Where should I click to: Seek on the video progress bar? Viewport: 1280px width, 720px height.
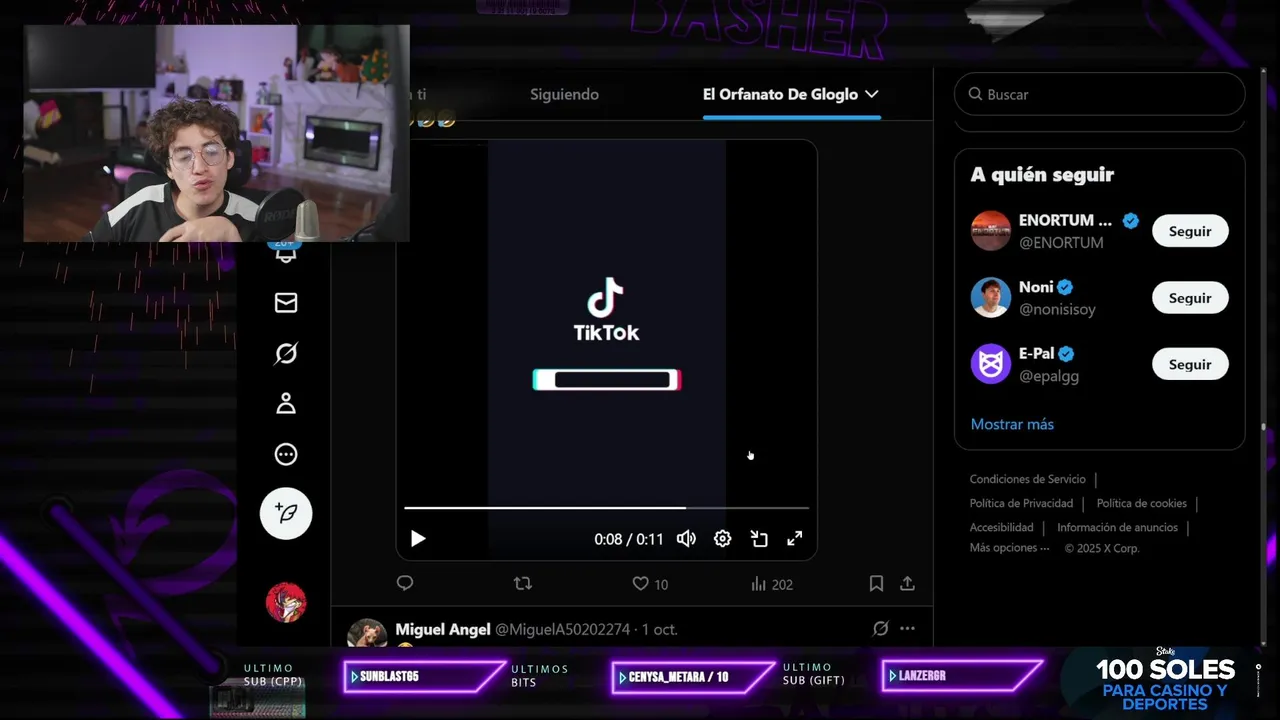coord(606,508)
